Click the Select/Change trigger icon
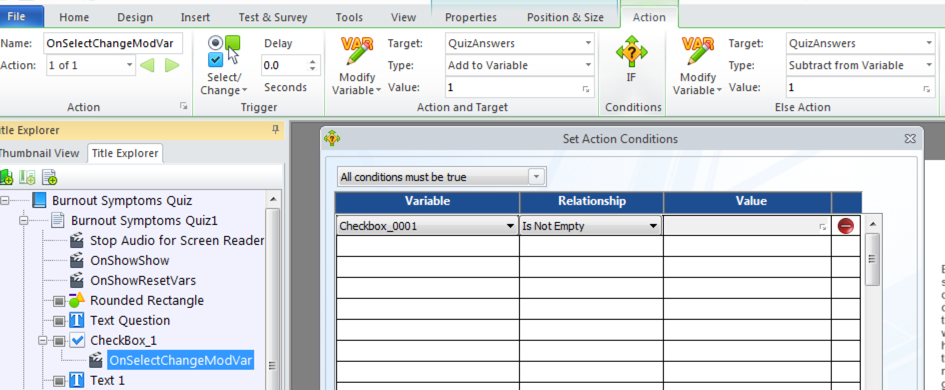 tap(224, 52)
